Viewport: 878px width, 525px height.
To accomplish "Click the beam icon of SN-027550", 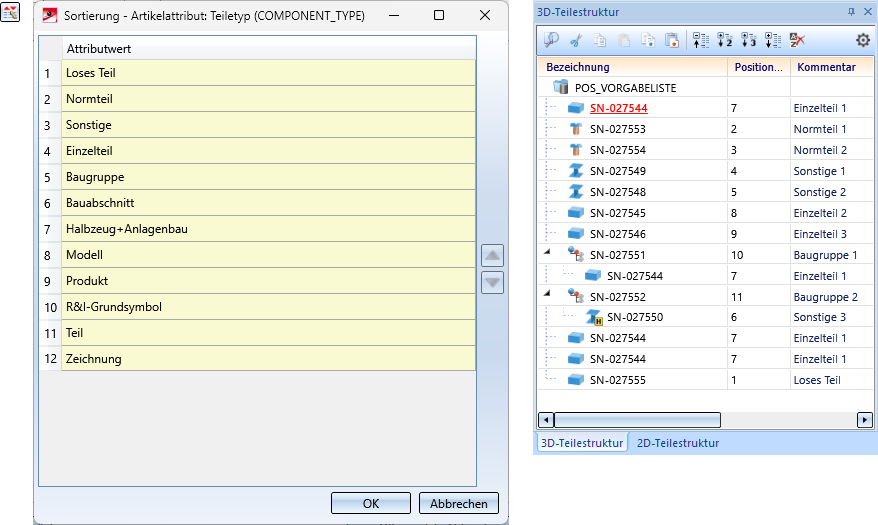I will point(594,317).
